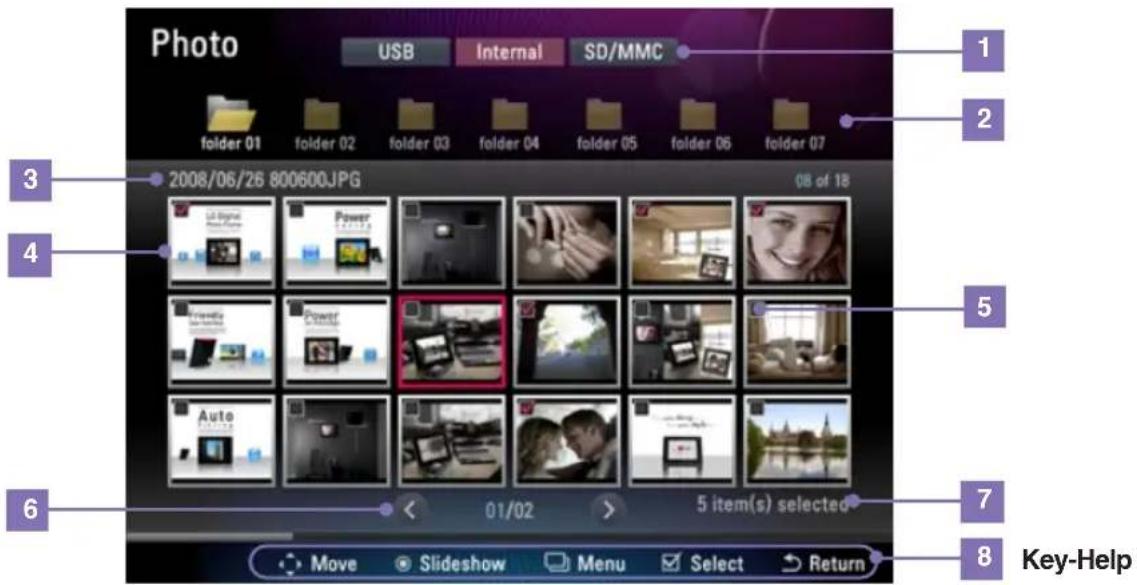Open folder 06

[x=700, y=125]
